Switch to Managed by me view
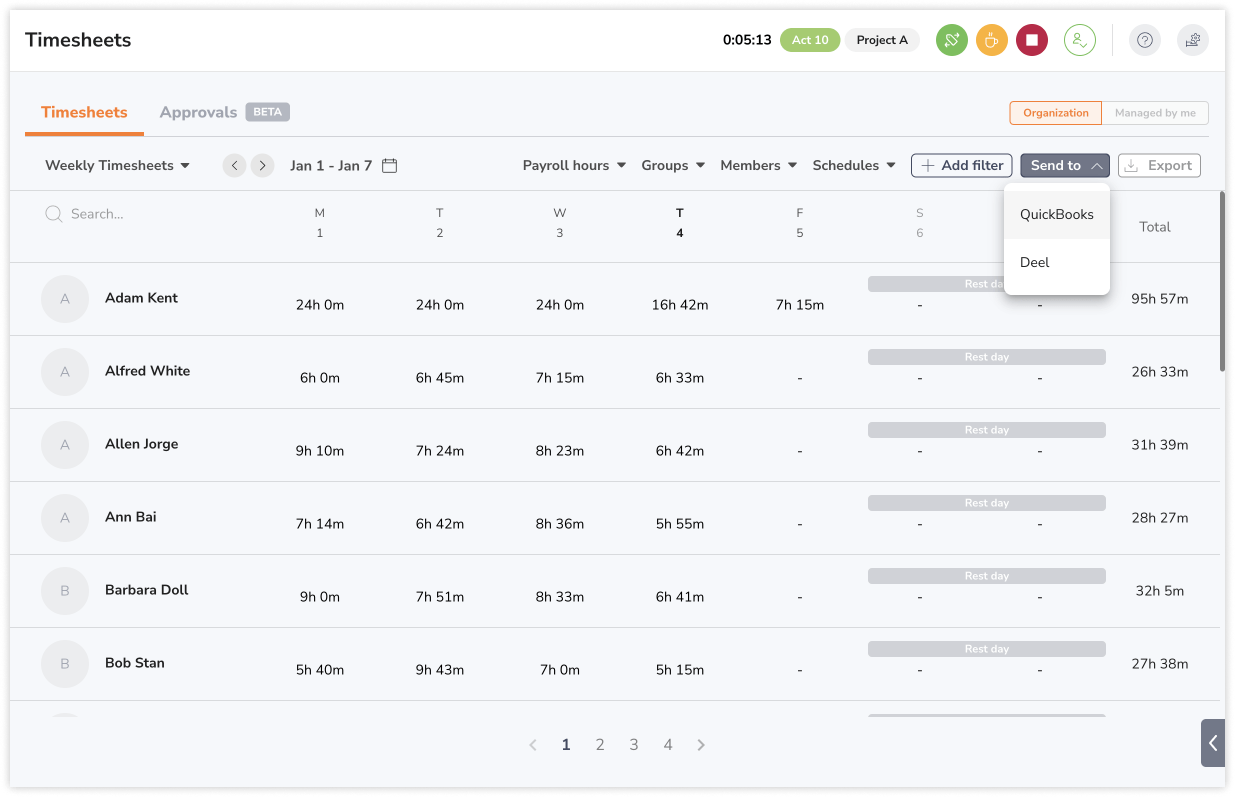 pos(1155,113)
